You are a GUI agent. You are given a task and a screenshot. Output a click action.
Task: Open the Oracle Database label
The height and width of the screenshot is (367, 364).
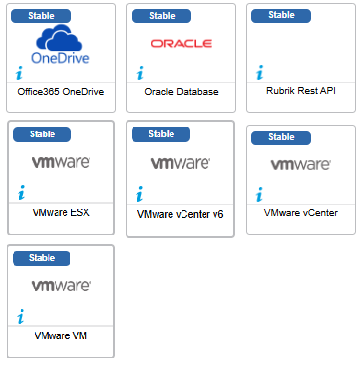pyautogui.click(x=181, y=92)
